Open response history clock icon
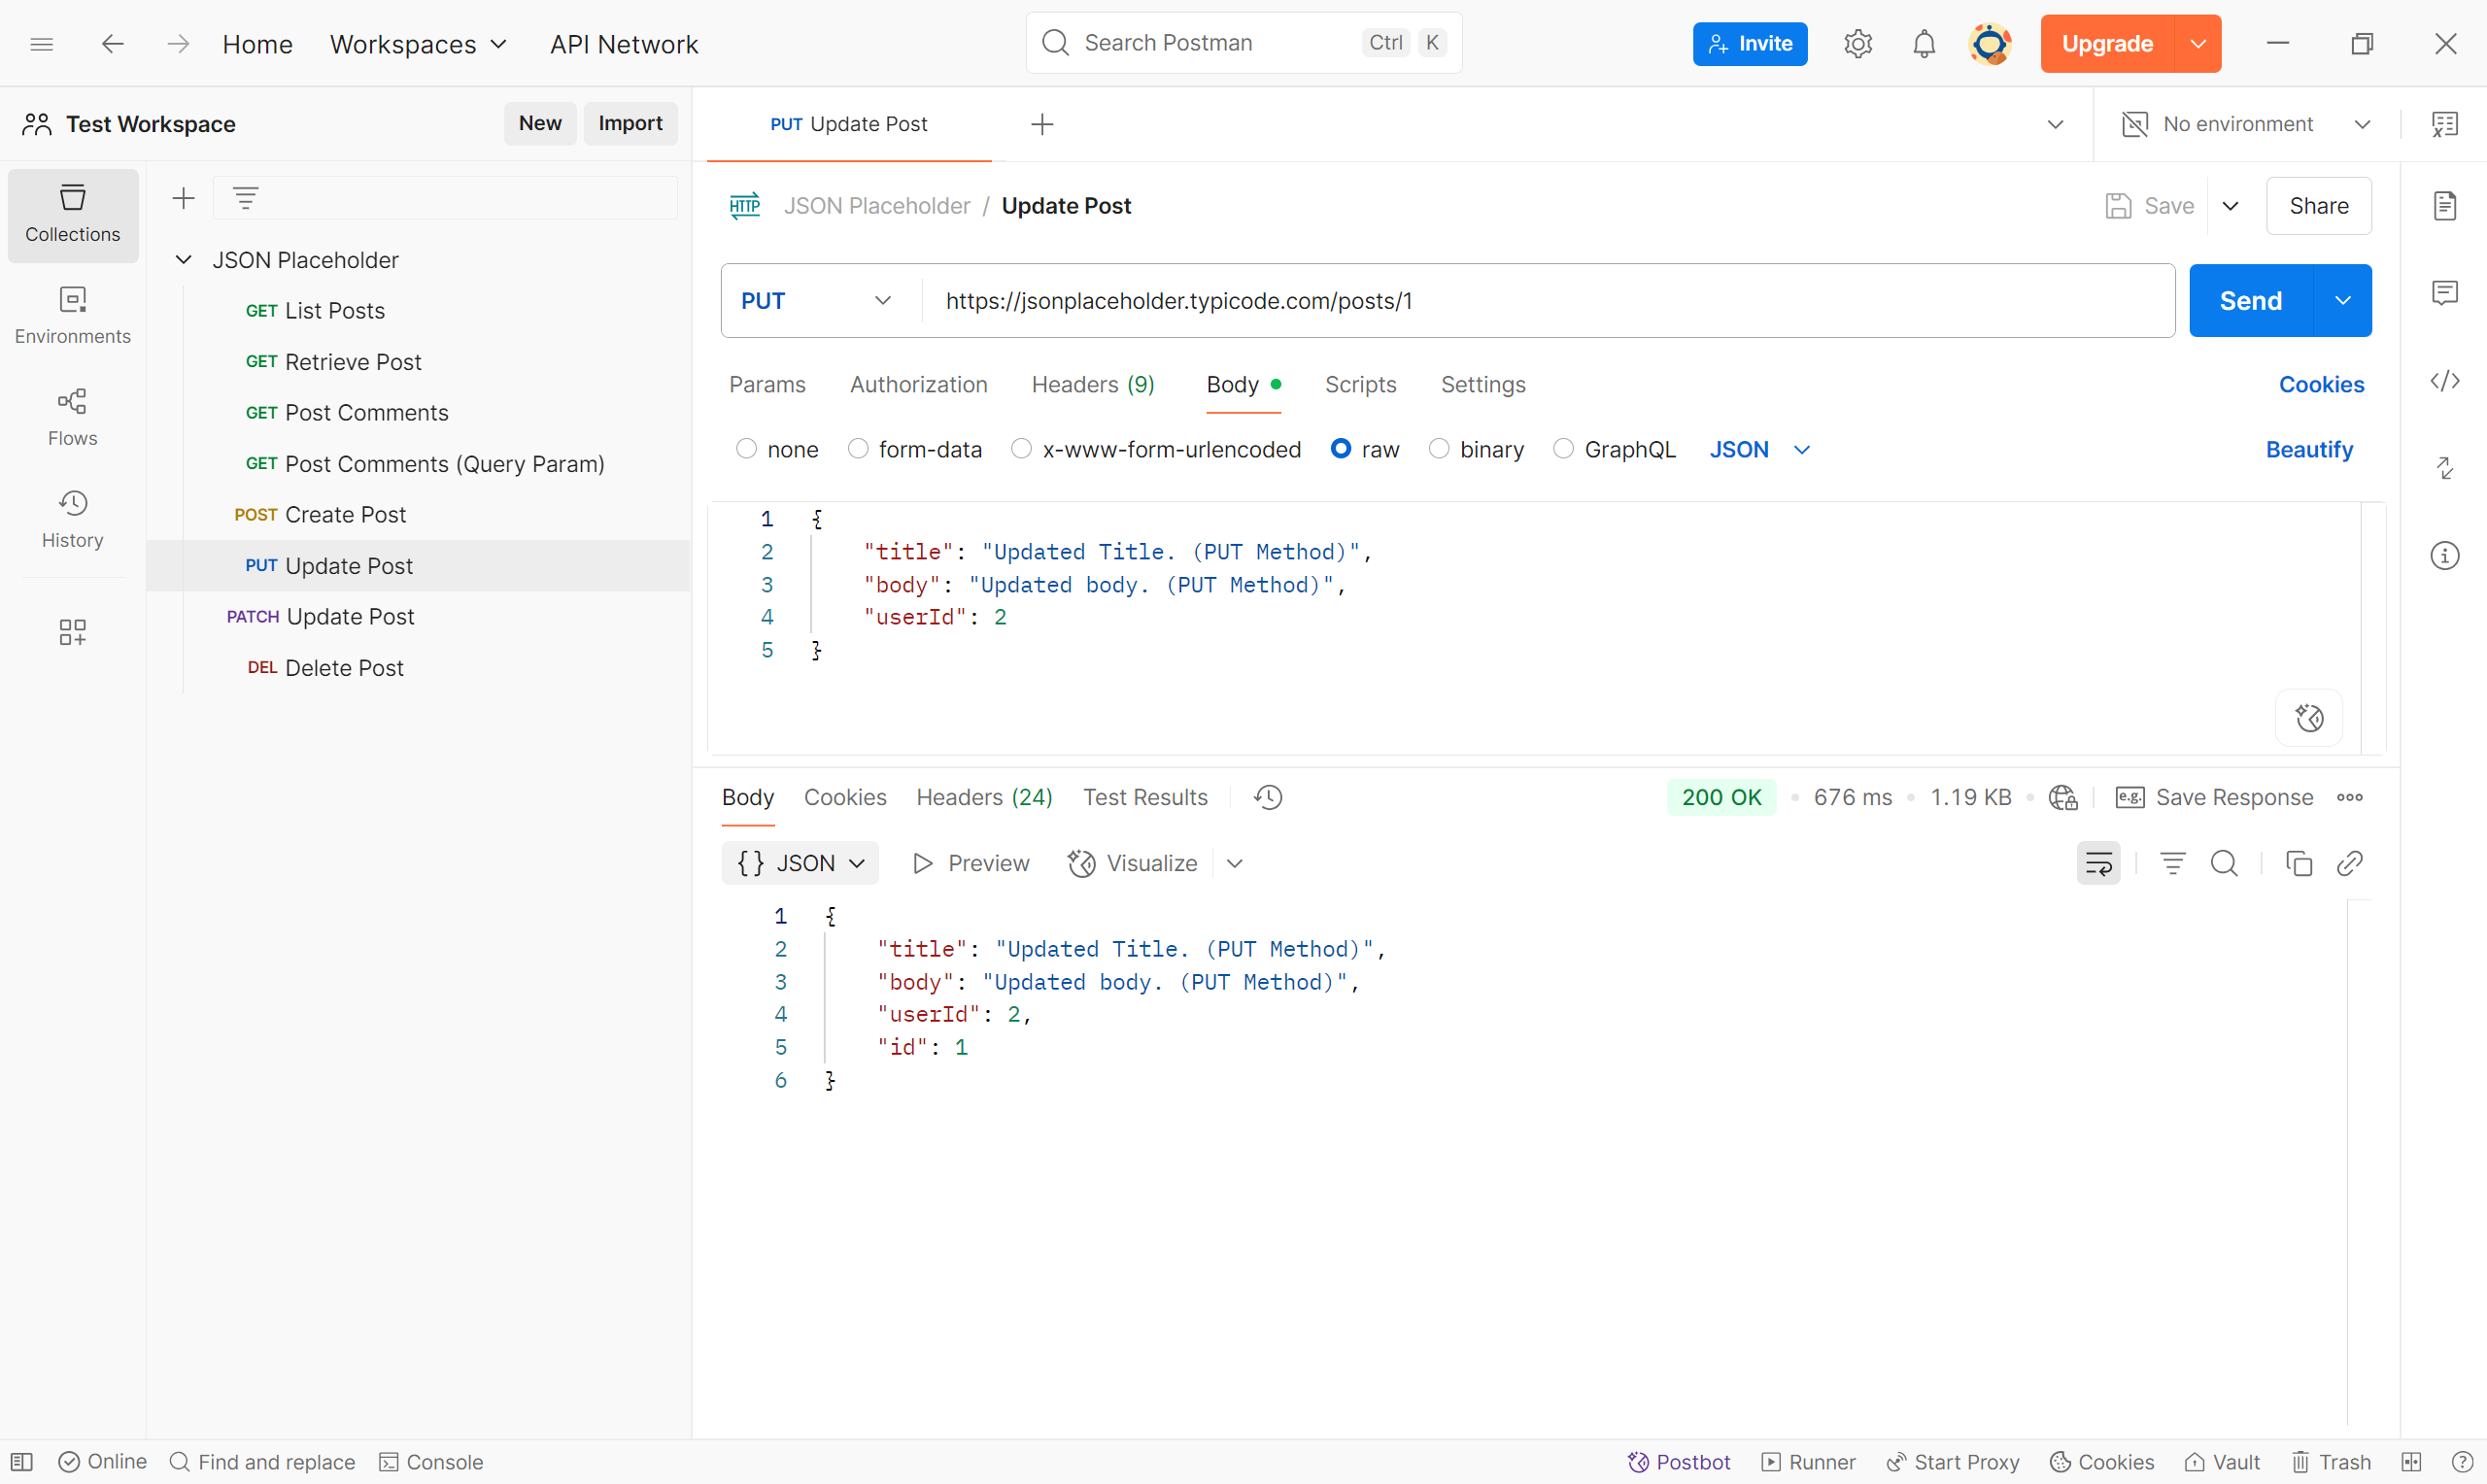 pyautogui.click(x=1268, y=797)
